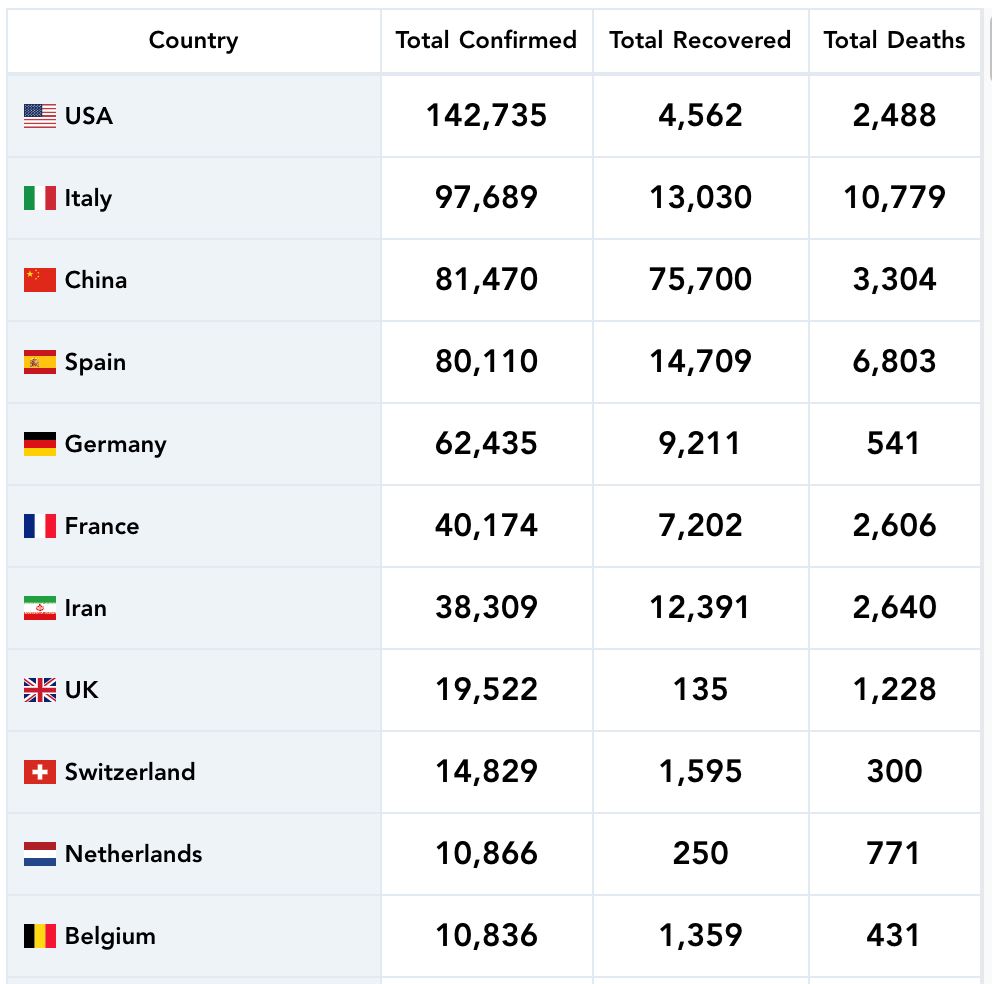Select USA total confirmed value 142,735
Image resolution: width=992 pixels, height=984 pixels.
pyautogui.click(x=486, y=116)
